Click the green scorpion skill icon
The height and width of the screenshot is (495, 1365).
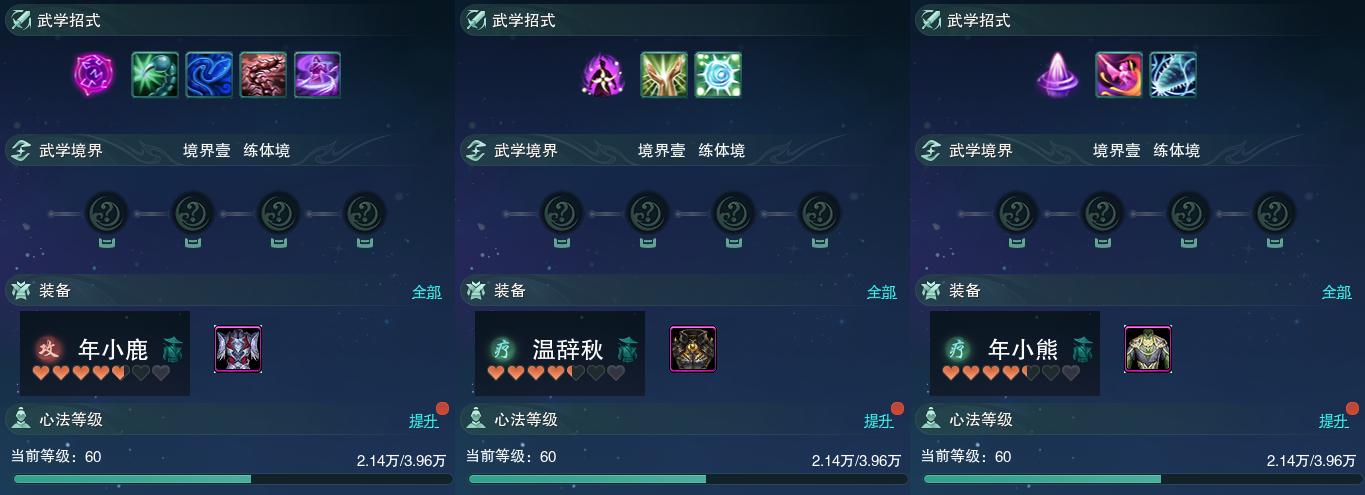155,75
